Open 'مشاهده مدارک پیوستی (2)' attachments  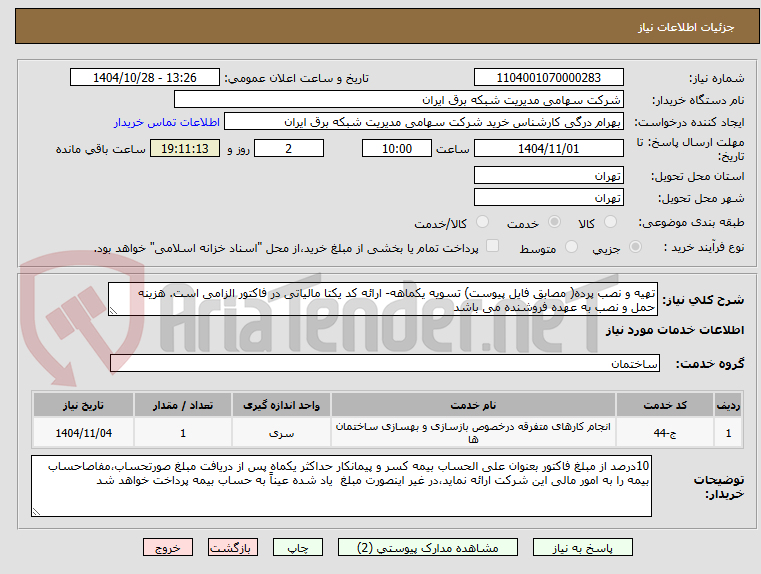point(428,547)
